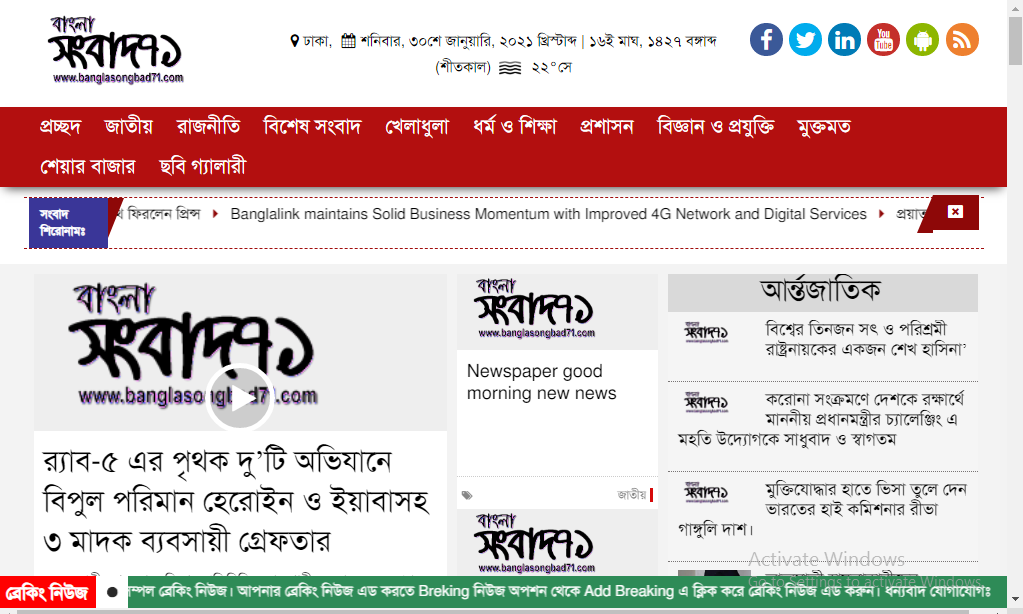1023x614 pixels.
Task: Click the tag icon below the news card
Action: click(x=466, y=493)
